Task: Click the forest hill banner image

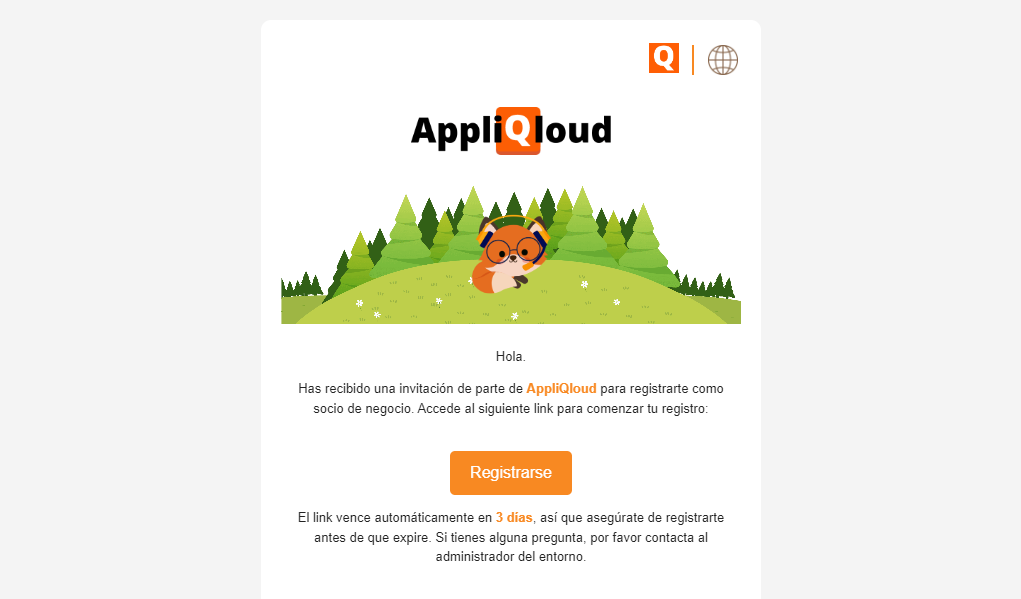Action: tap(511, 255)
